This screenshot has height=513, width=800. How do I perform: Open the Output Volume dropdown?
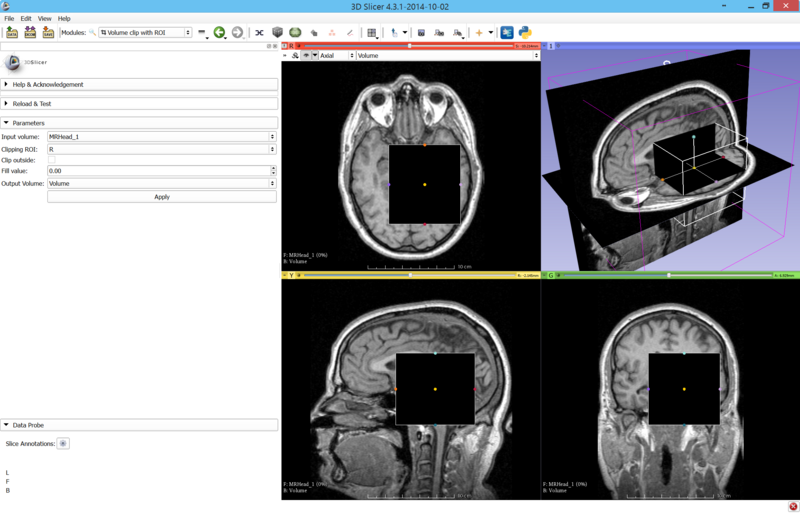[162, 183]
